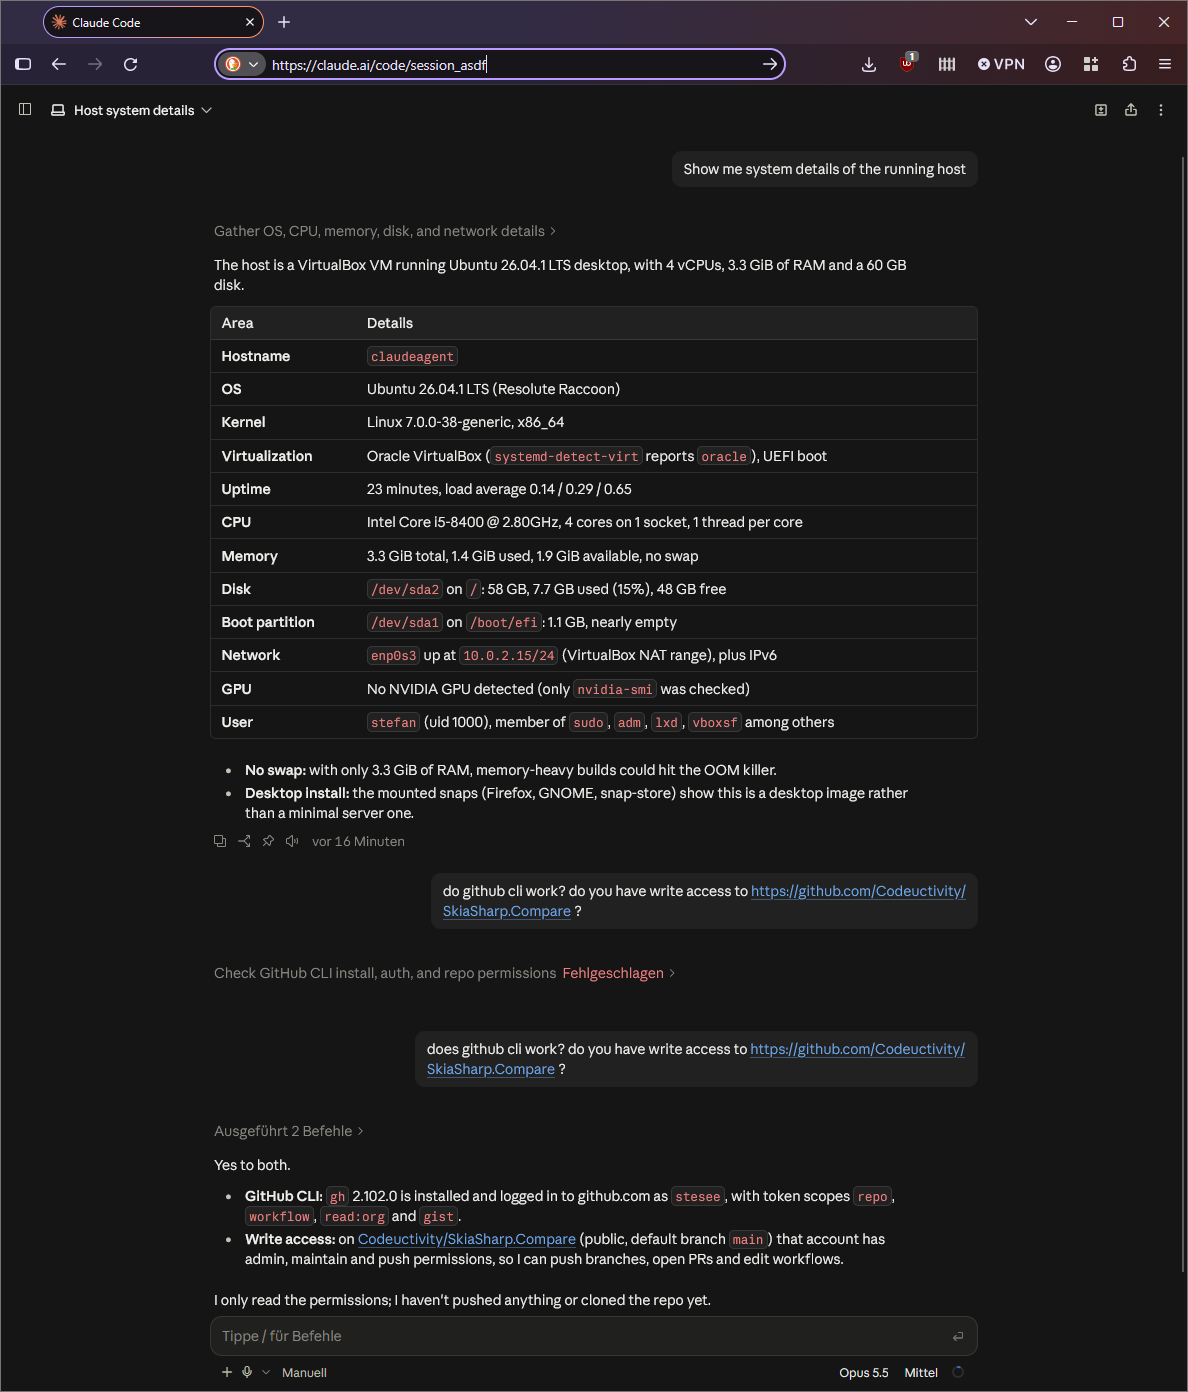Screen dimensions: 1188x1392
Task: Open the browser VPN button
Action: [x=1001, y=64]
